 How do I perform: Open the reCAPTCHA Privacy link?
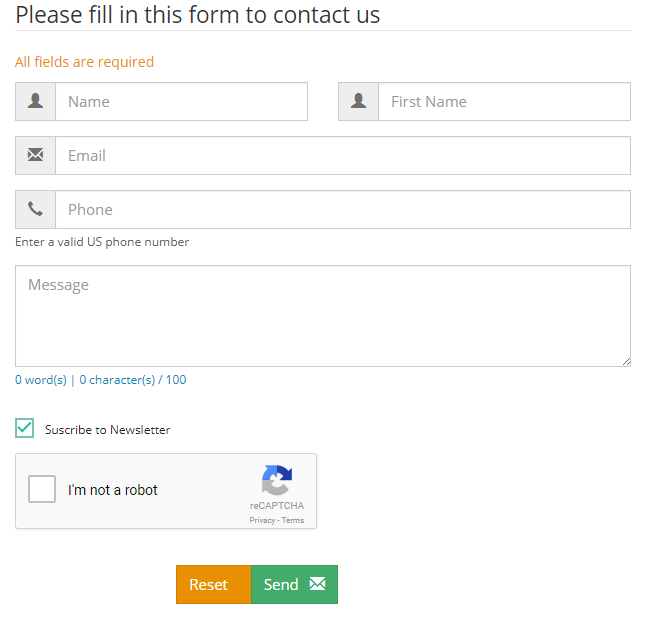coord(262,521)
